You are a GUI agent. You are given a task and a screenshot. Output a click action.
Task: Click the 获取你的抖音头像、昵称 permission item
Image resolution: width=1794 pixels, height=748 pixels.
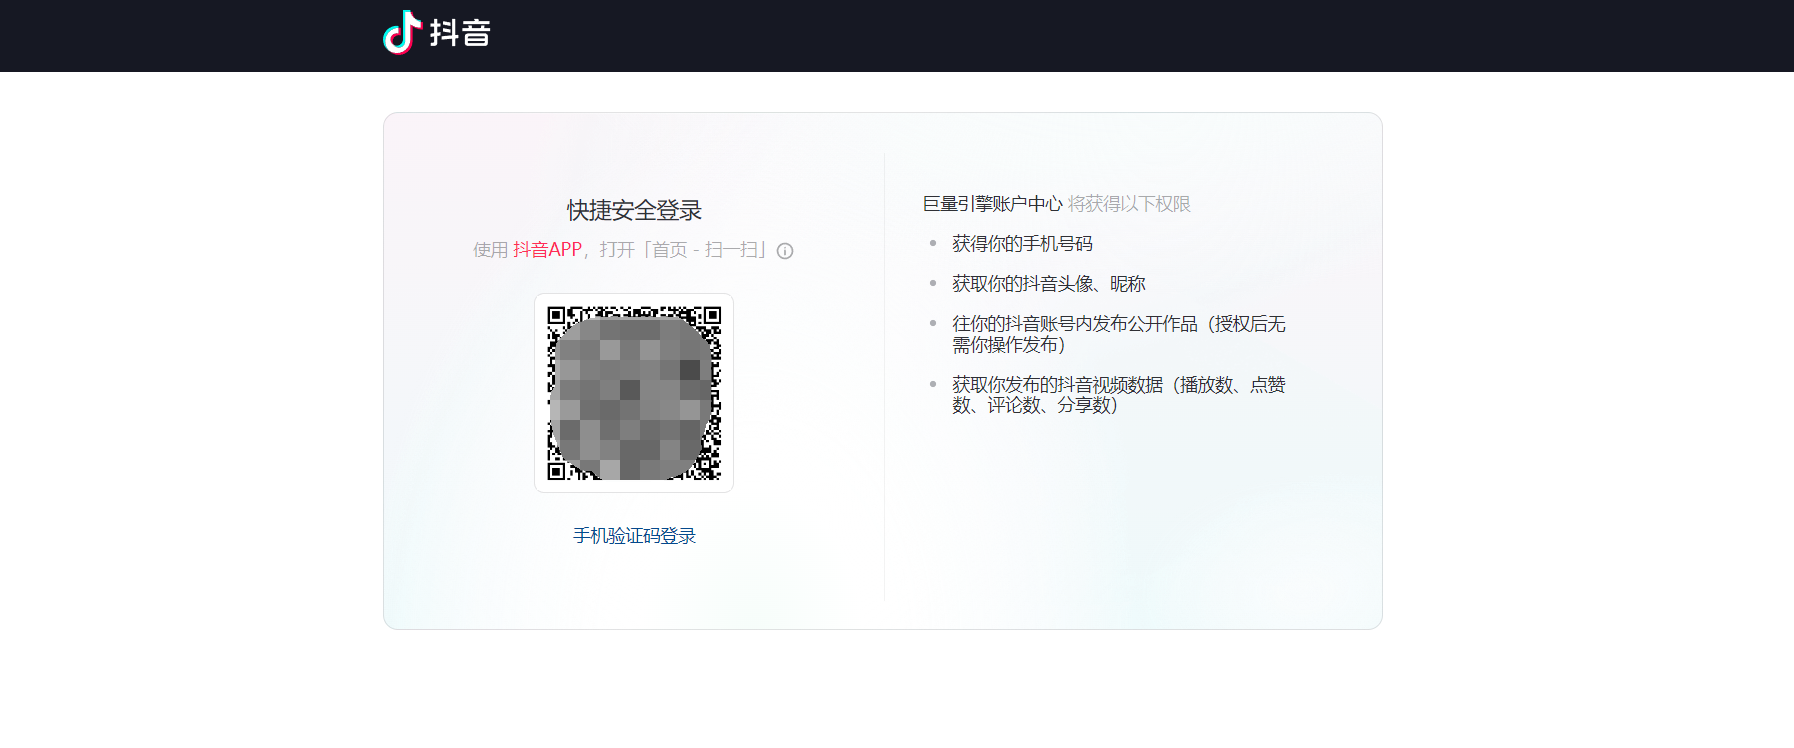tap(1048, 284)
